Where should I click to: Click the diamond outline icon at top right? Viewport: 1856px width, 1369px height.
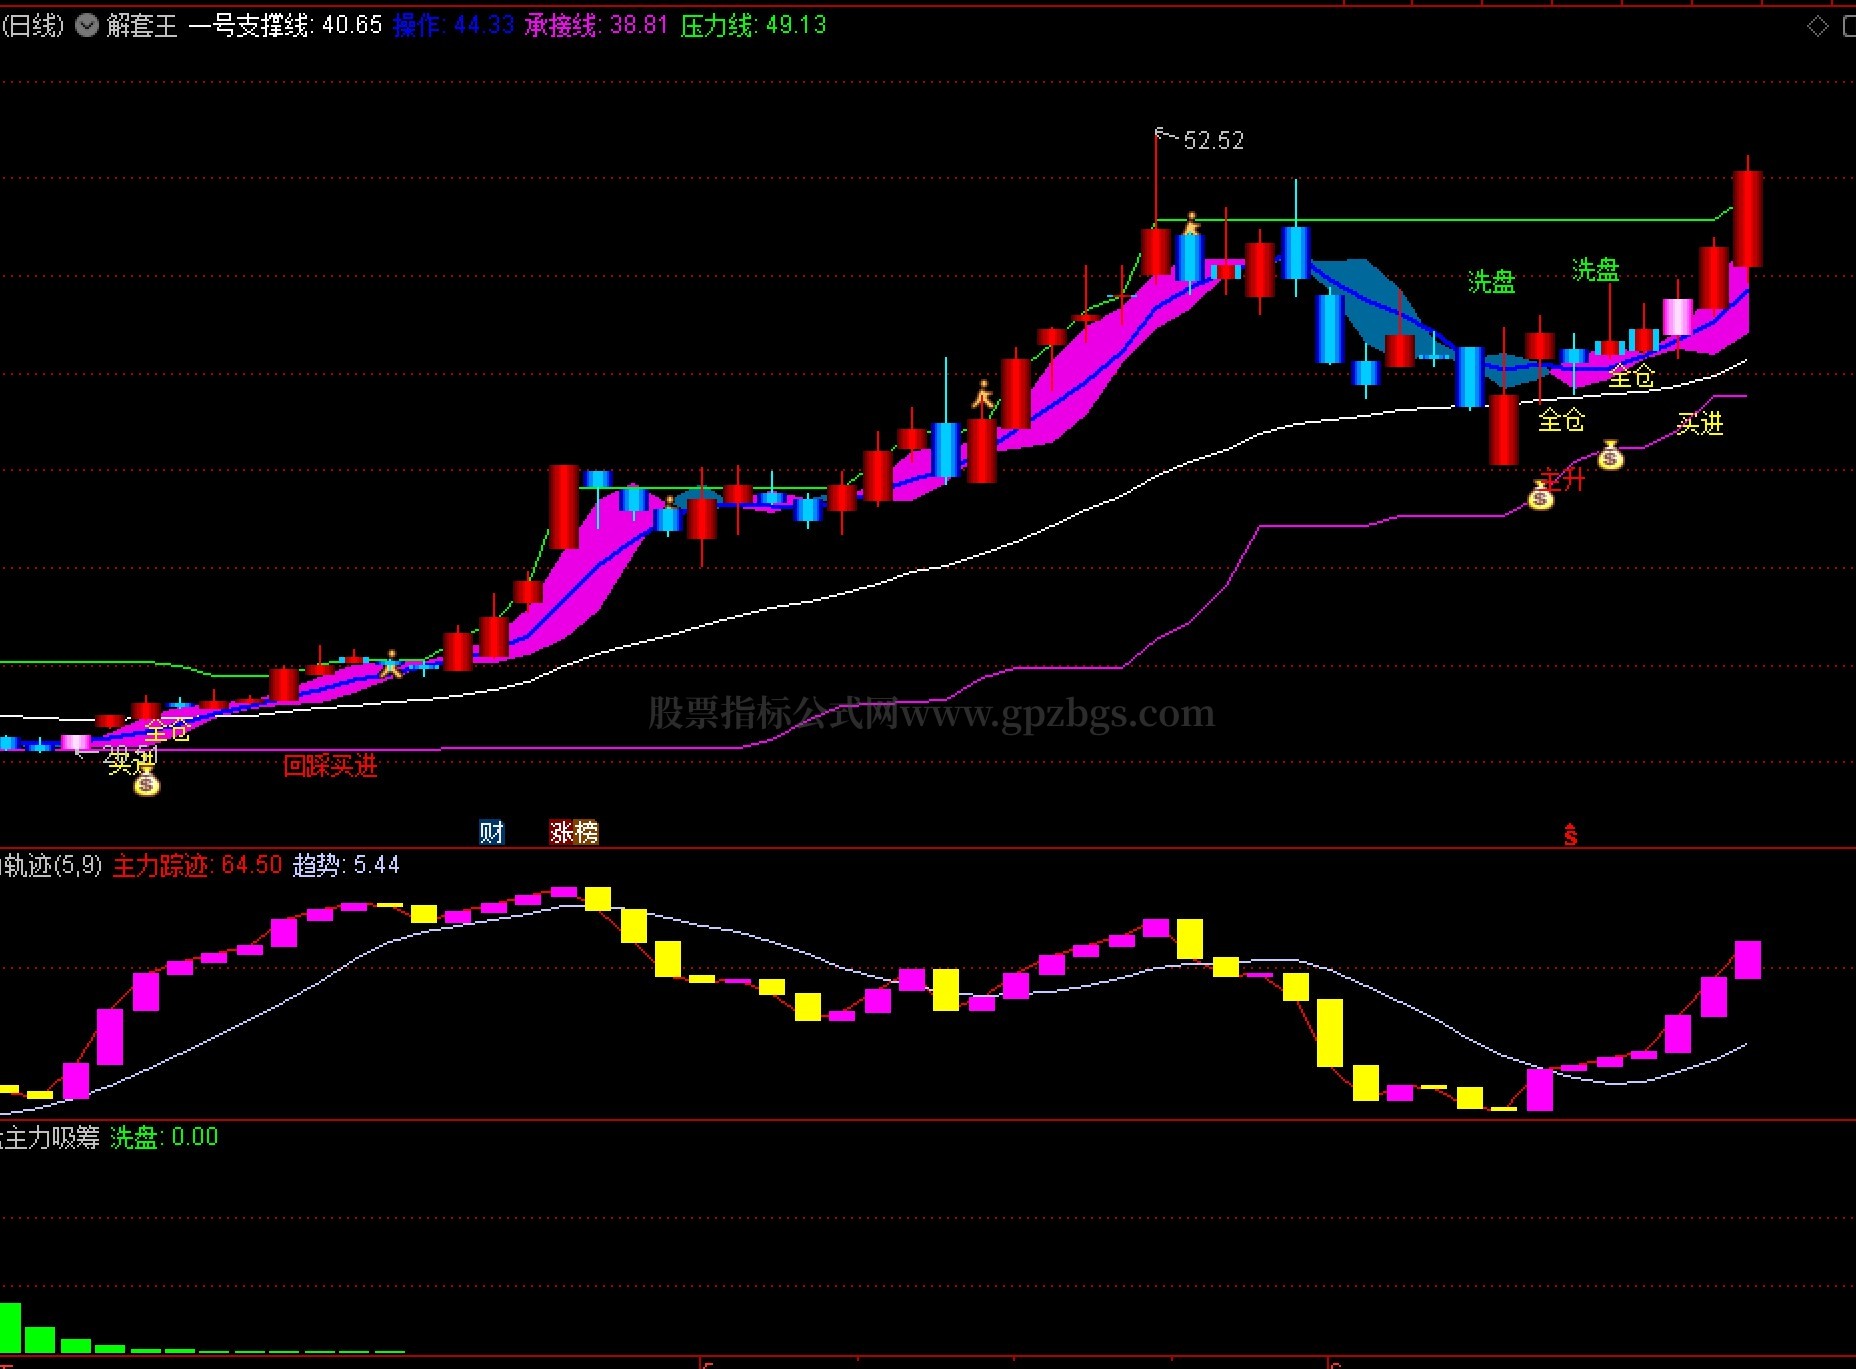(x=1818, y=27)
